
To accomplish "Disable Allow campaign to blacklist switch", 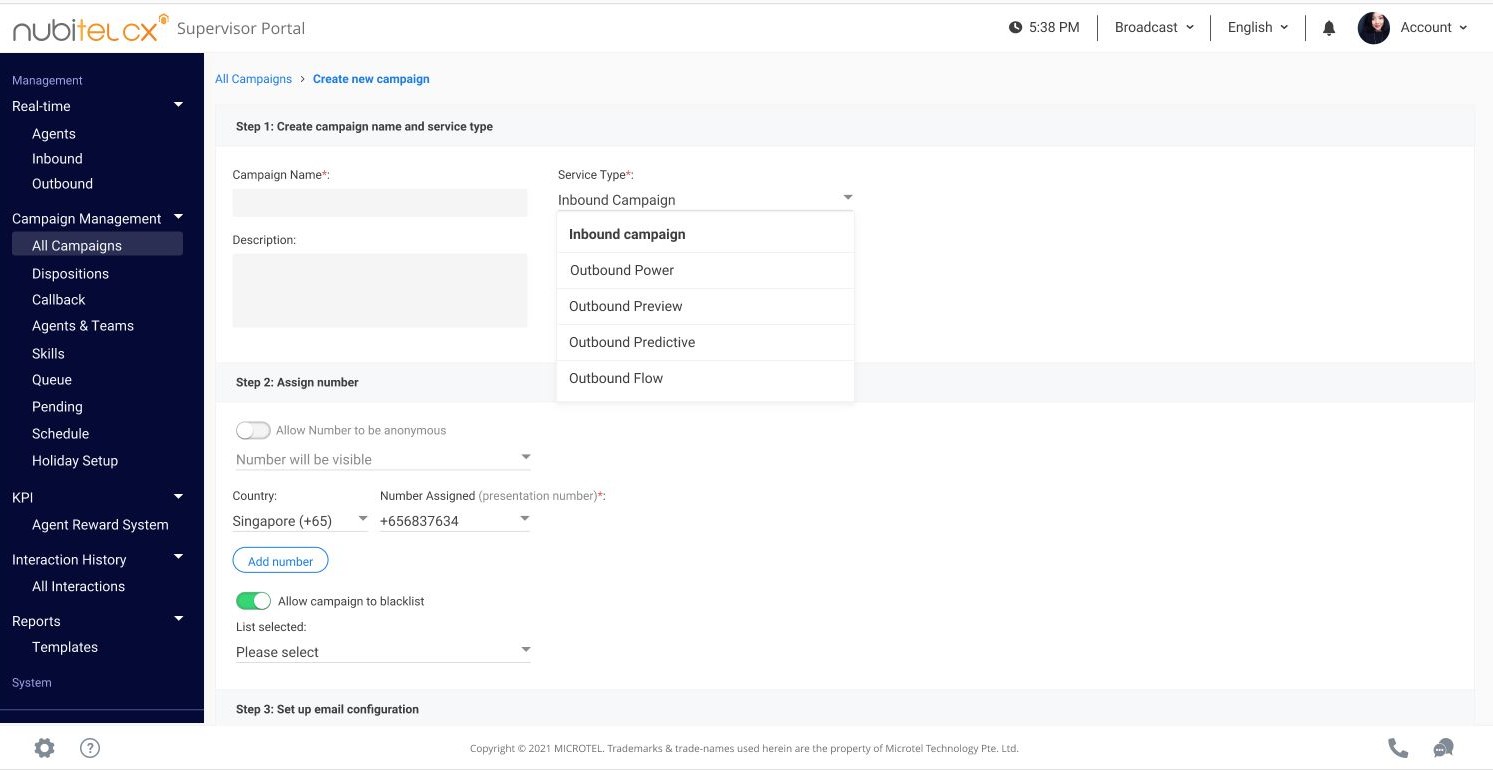I will pyautogui.click(x=253, y=601).
